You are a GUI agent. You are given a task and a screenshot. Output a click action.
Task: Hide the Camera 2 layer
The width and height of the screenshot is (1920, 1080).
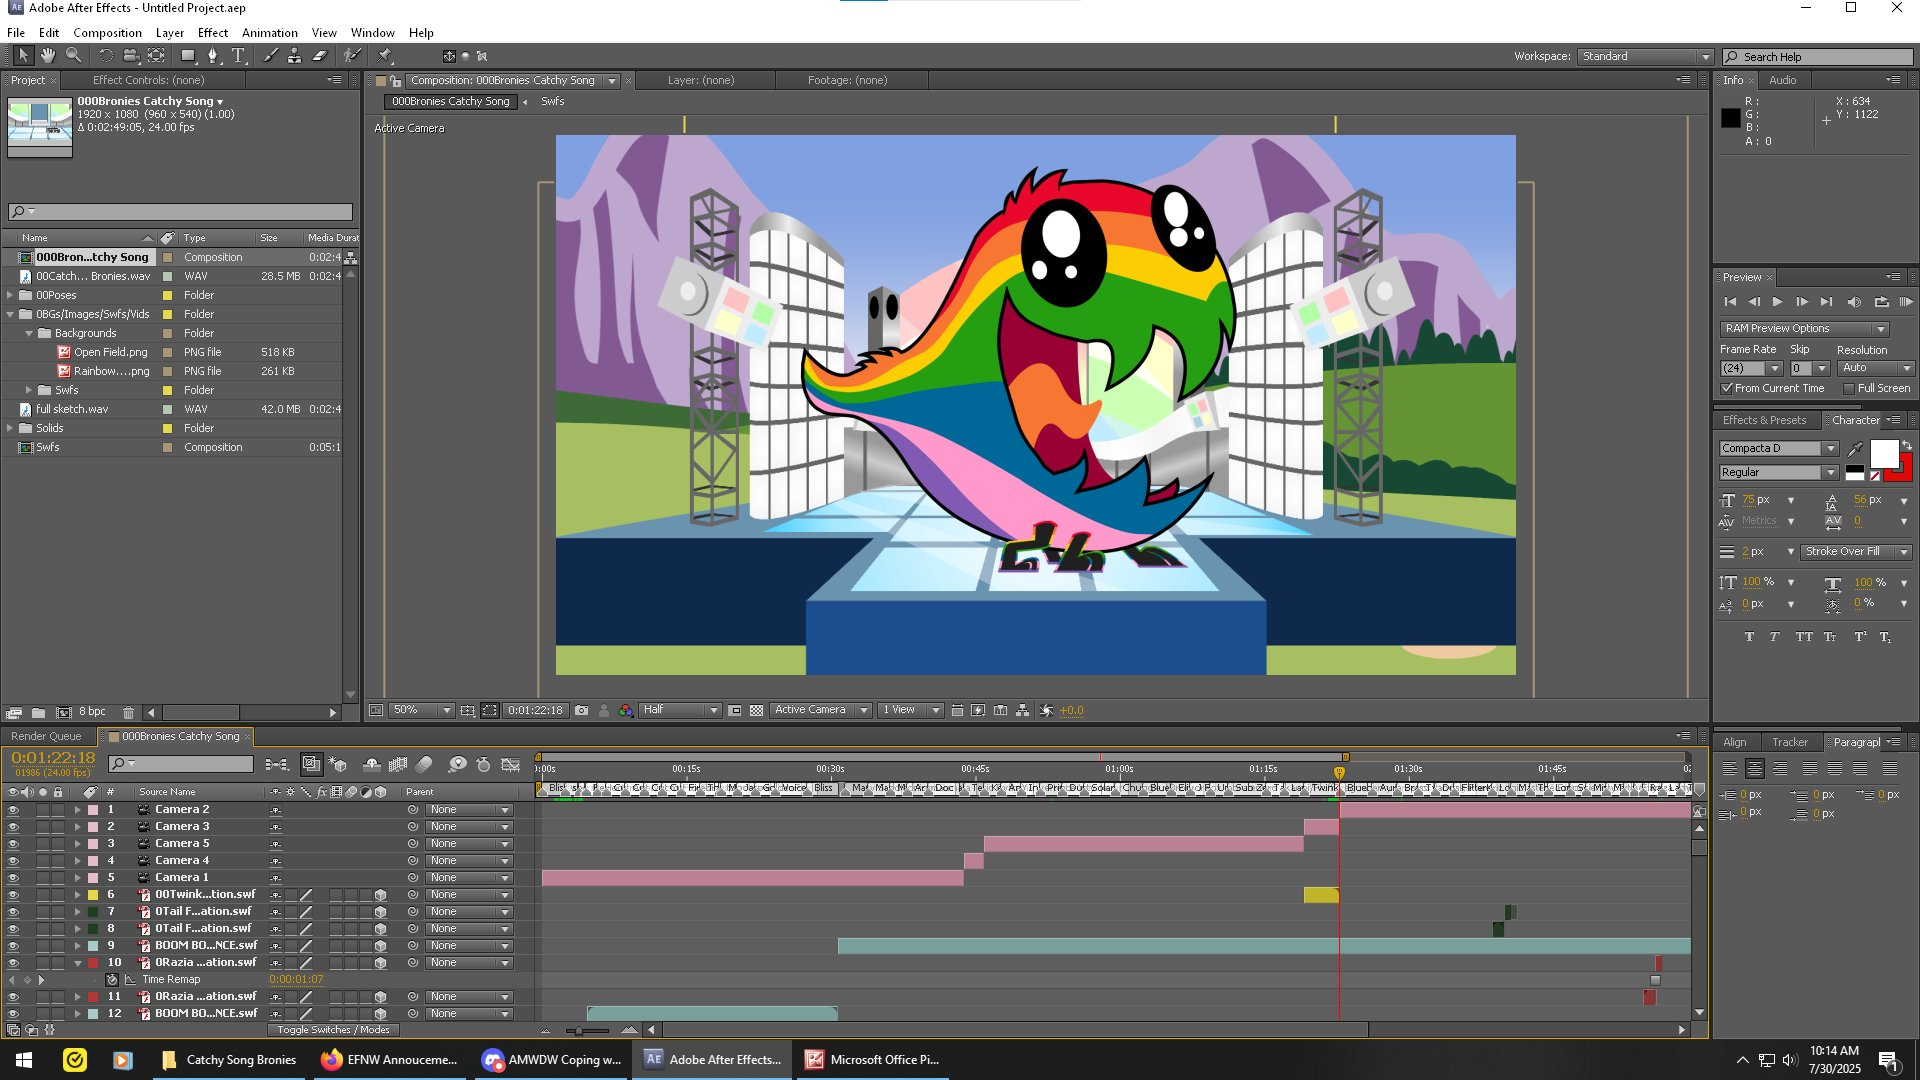click(13, 810)
